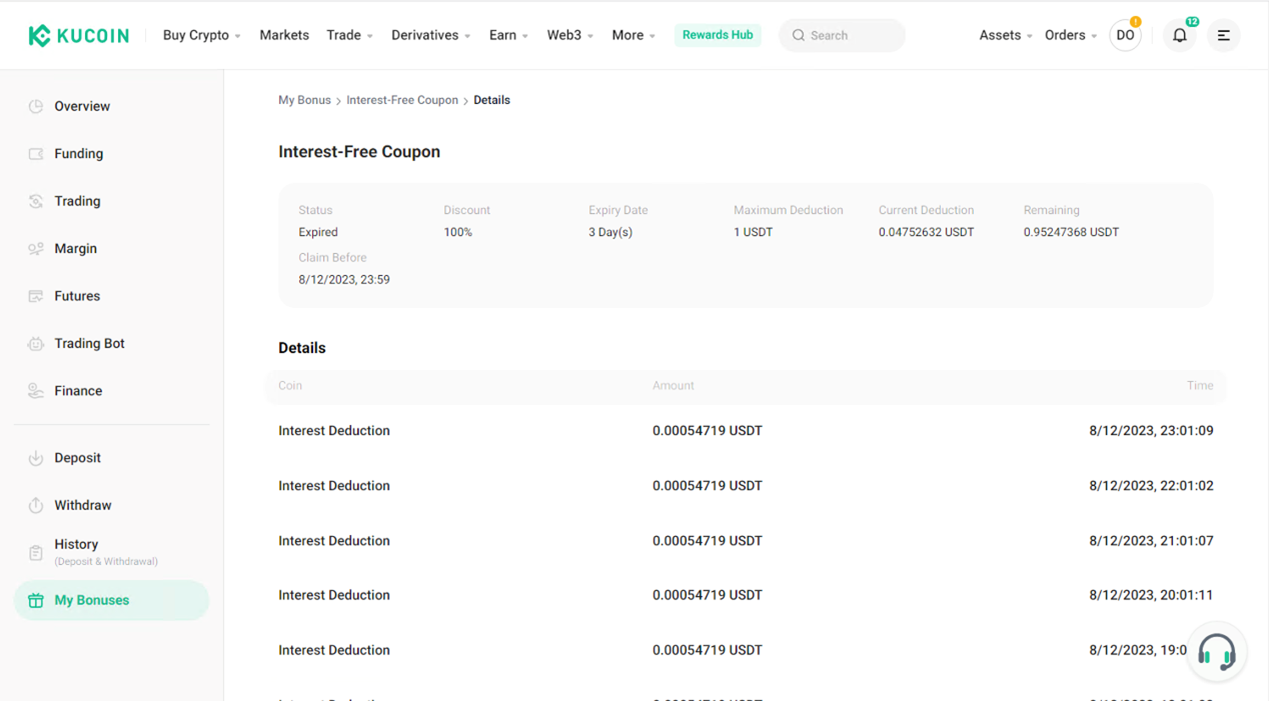Click the timestamp 8/12/2023, 21:01:07
This screenshot has height=701, width=1269.
[x=1151, y=541]
